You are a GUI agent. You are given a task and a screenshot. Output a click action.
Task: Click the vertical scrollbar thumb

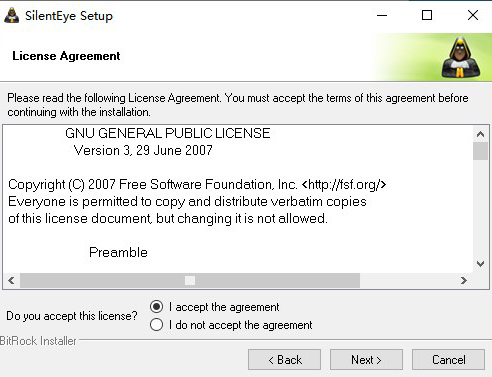480,151
